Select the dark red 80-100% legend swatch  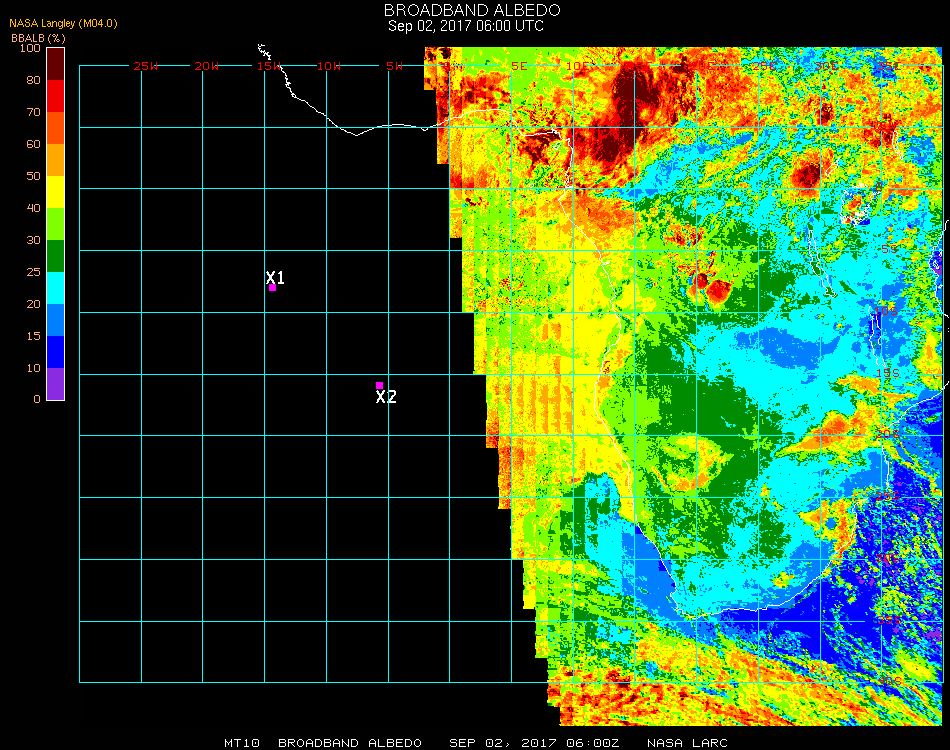(x=56, y=63)
